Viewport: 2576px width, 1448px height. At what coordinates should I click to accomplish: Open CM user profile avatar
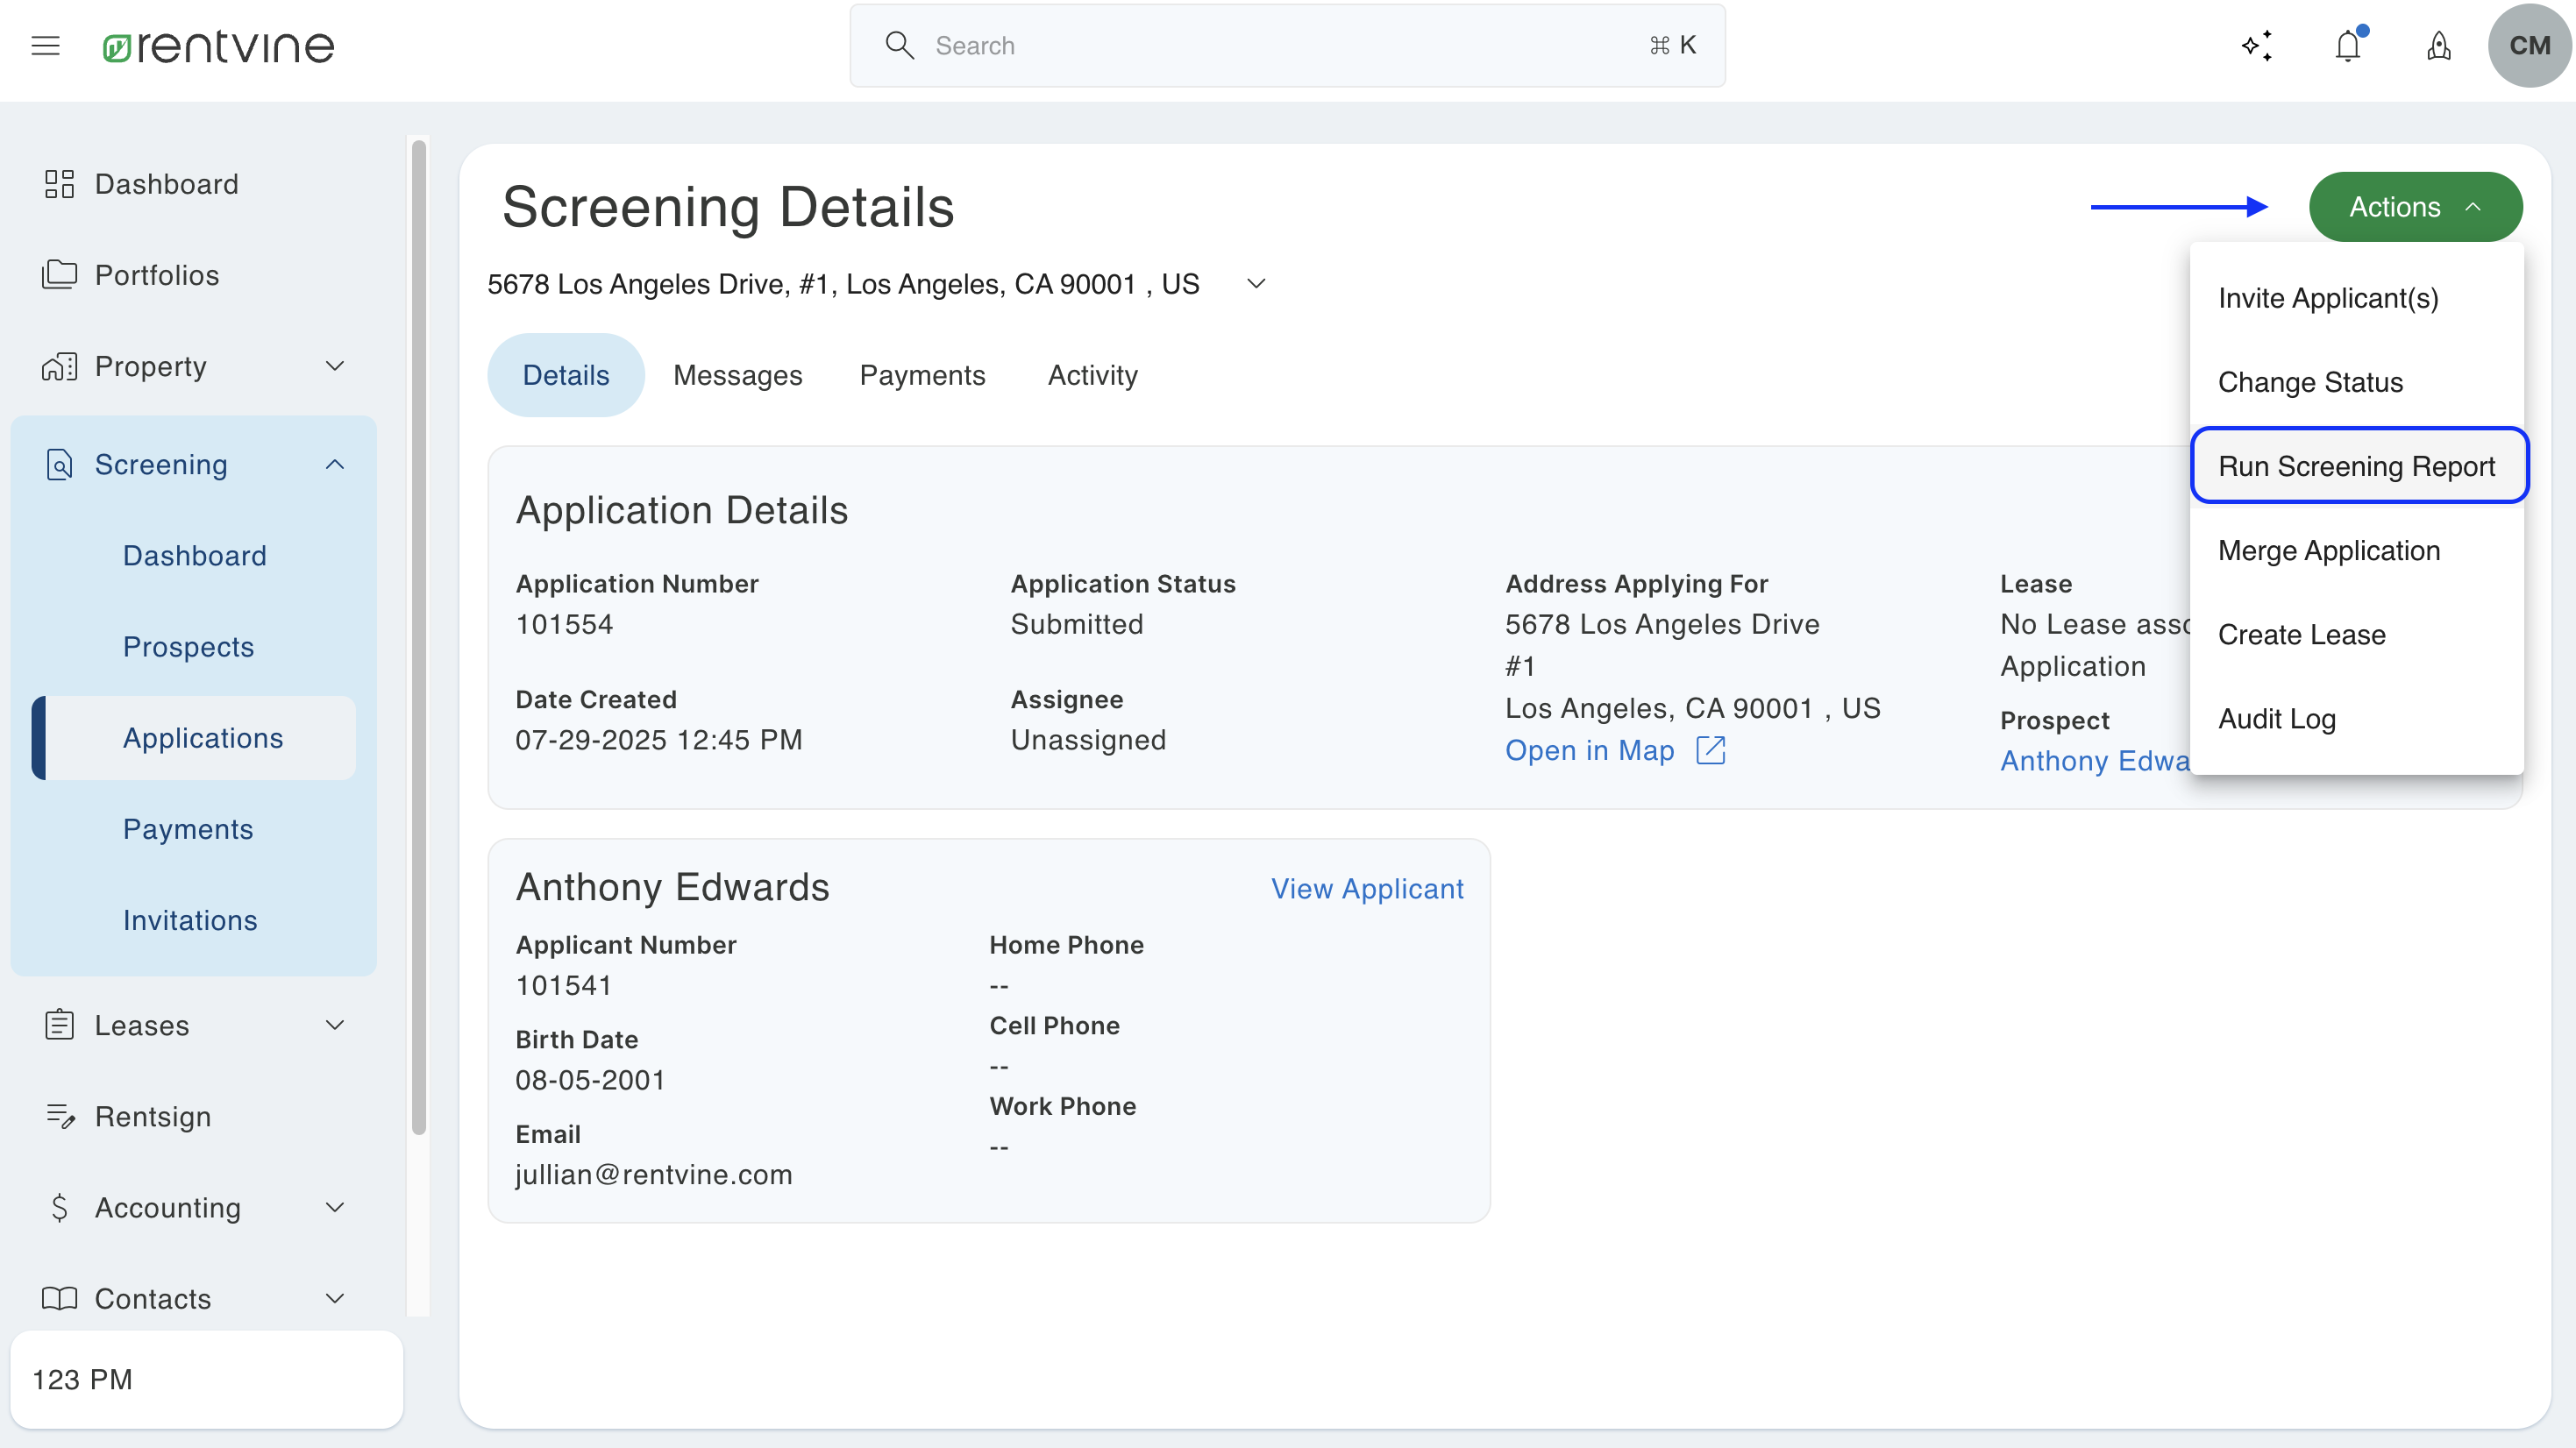click(2529, 45)
